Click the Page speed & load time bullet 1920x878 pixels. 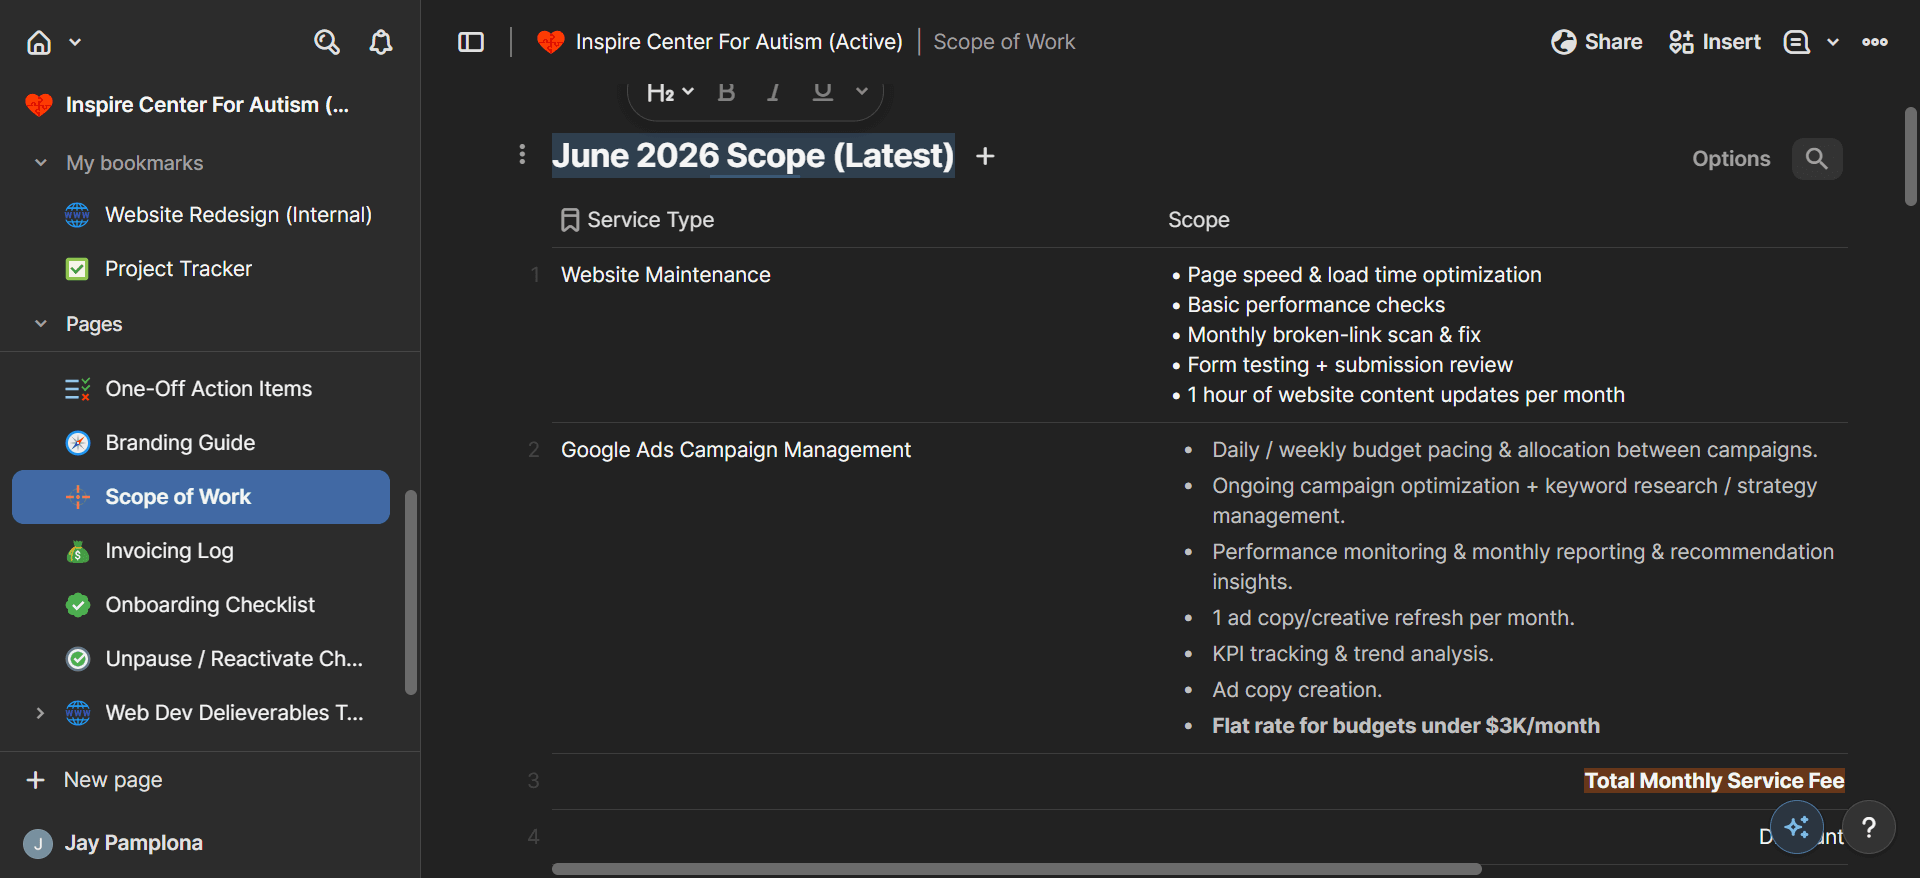pos(1364,275)
